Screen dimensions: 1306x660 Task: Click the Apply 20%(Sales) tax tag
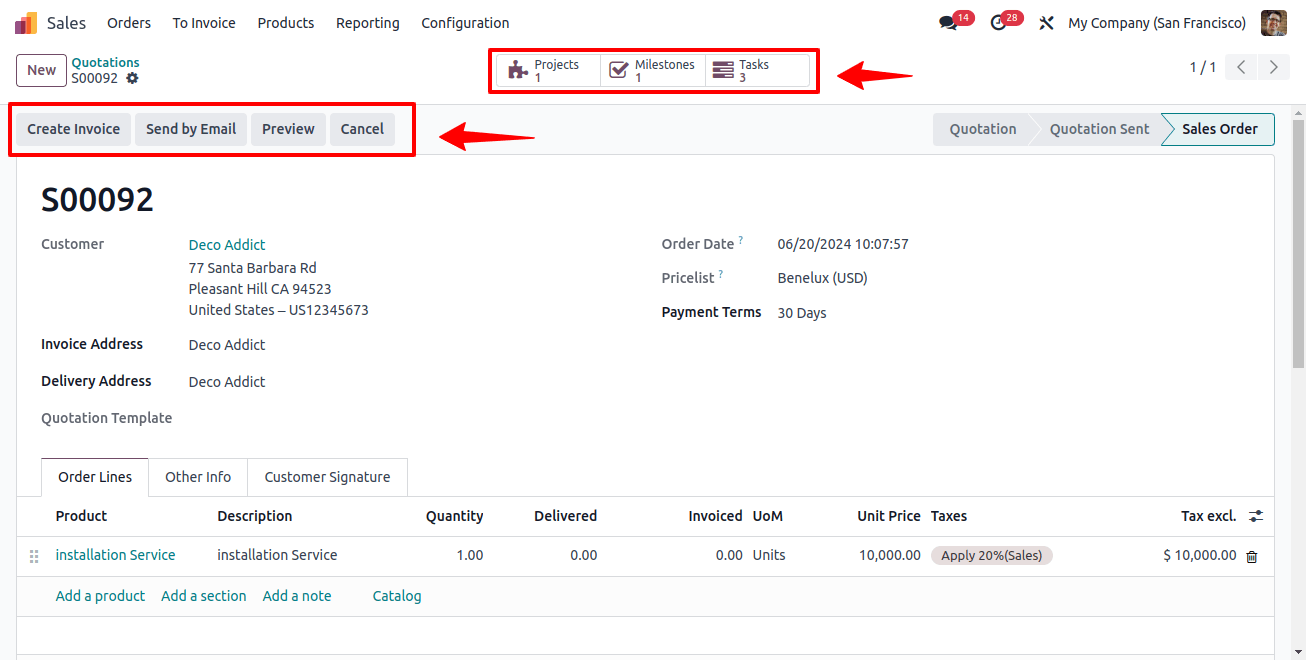pyautogui.click(x=992, y=555)
